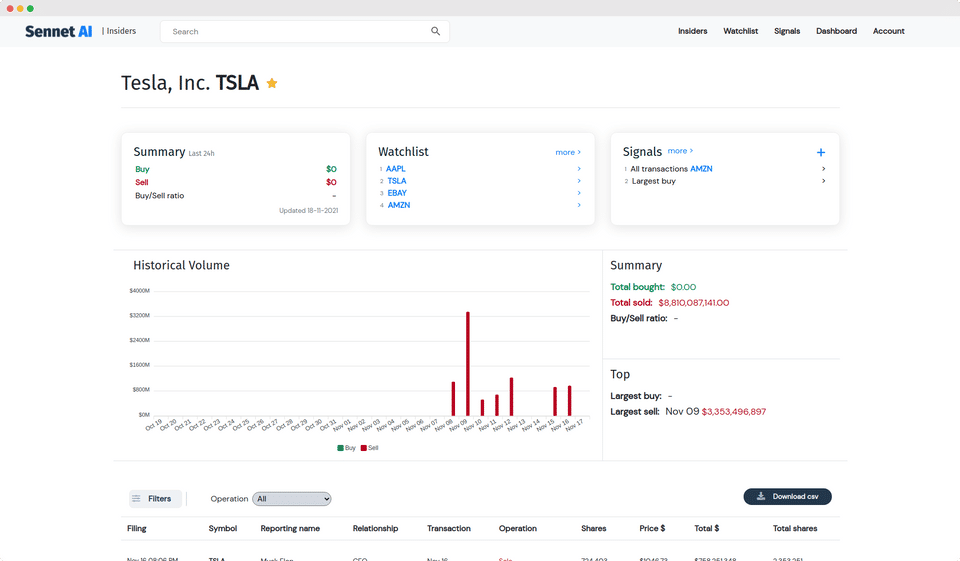Click the Nov 12 sell bar
The height and width of the screenshot is (561, 960).
click(511, 397)
